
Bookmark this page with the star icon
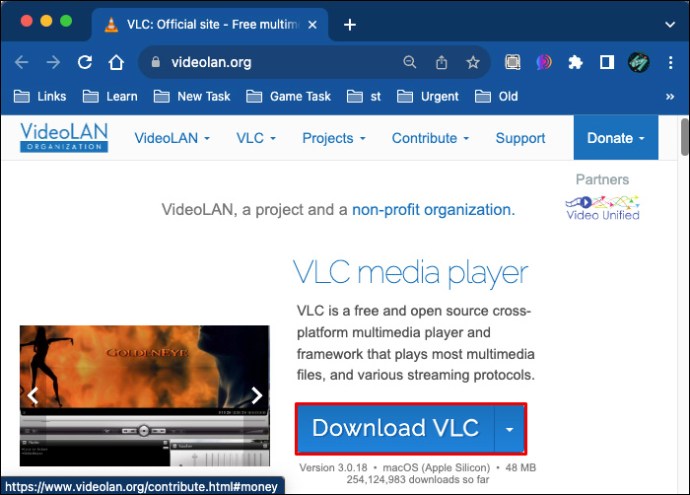[x=472, y=62]
